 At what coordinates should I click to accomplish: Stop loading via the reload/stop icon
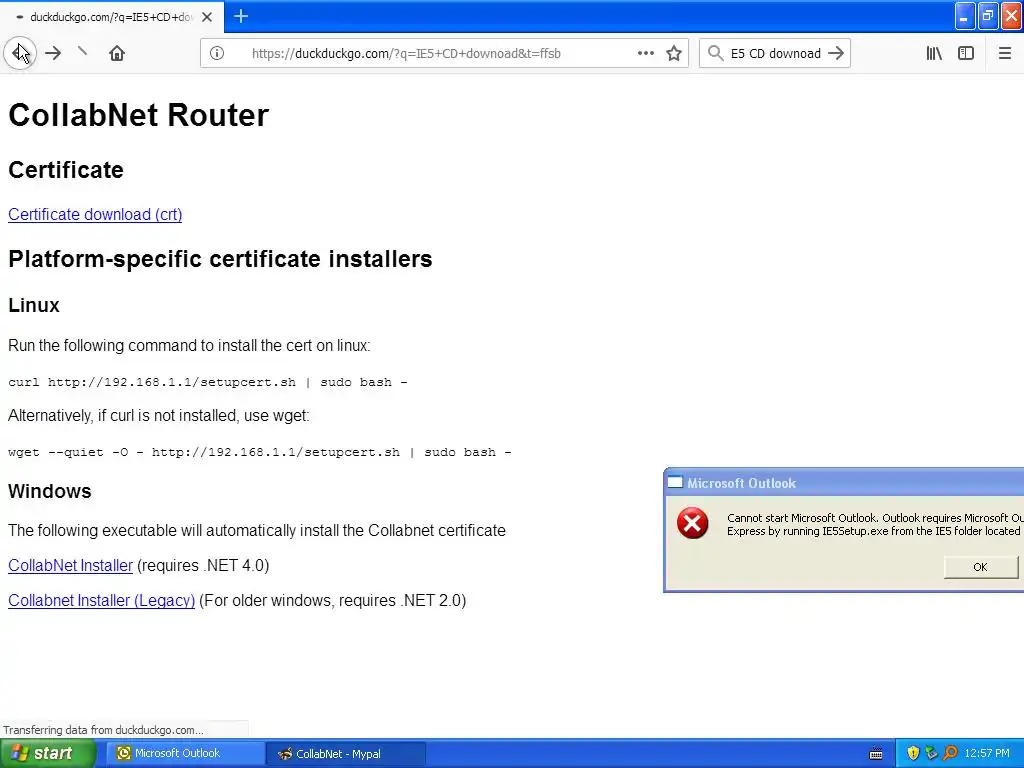[x=82, y=51]
